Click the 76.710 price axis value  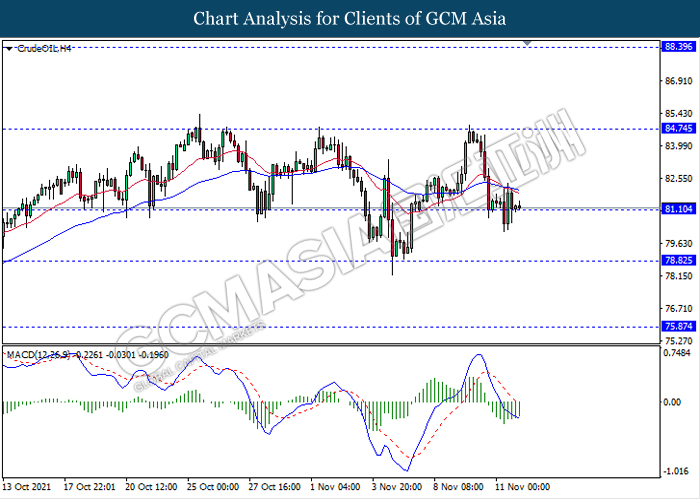point(679,309)
